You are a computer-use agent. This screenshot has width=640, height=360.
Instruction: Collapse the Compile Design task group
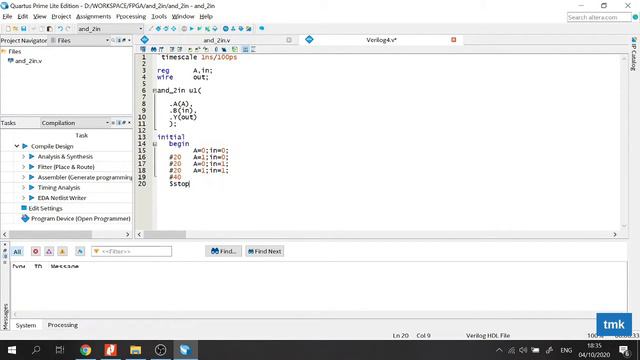[17, 146]
